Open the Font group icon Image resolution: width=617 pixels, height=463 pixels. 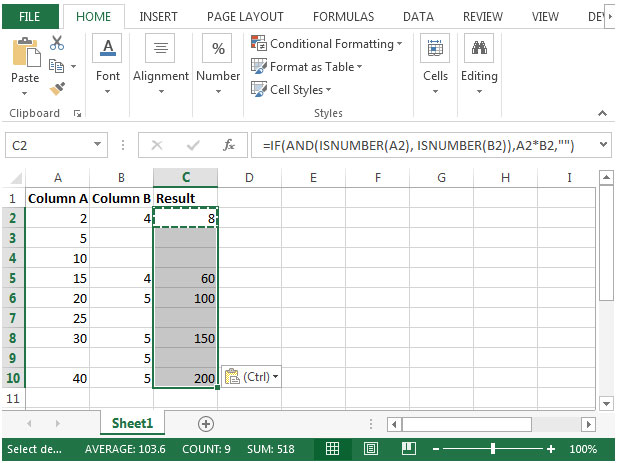[108, 48]
